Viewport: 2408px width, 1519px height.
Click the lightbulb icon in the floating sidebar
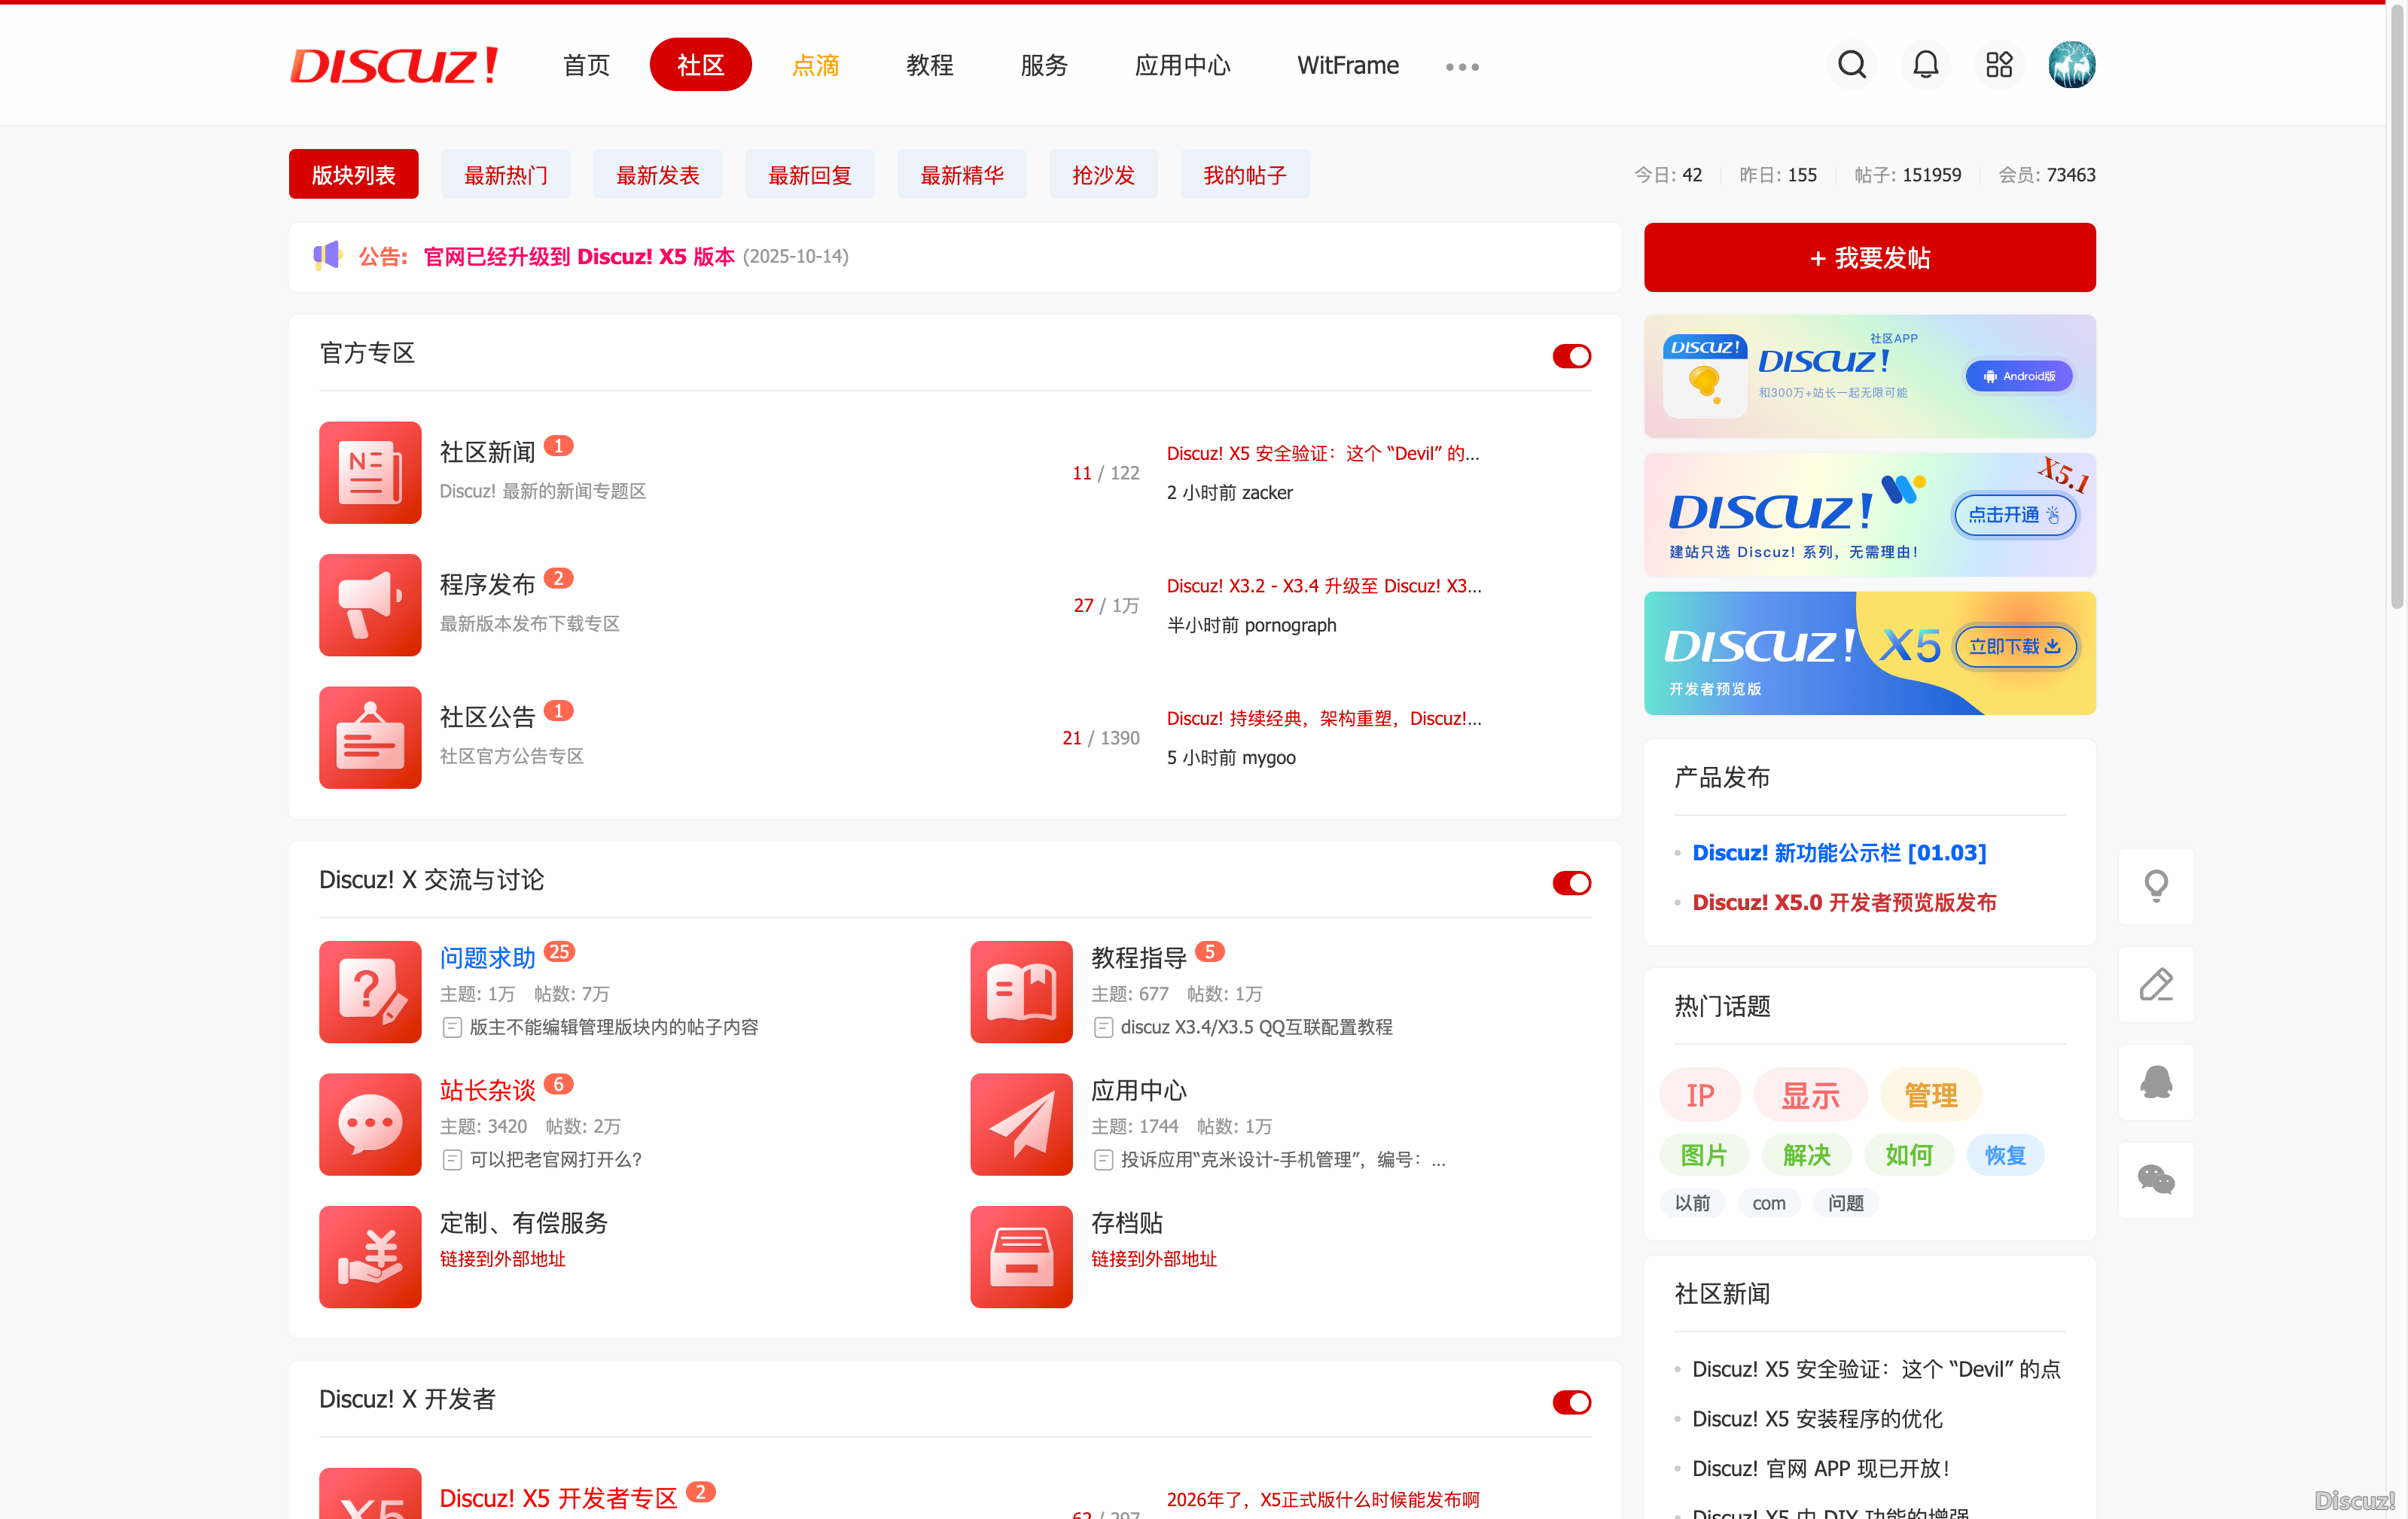pos(2156,886)
